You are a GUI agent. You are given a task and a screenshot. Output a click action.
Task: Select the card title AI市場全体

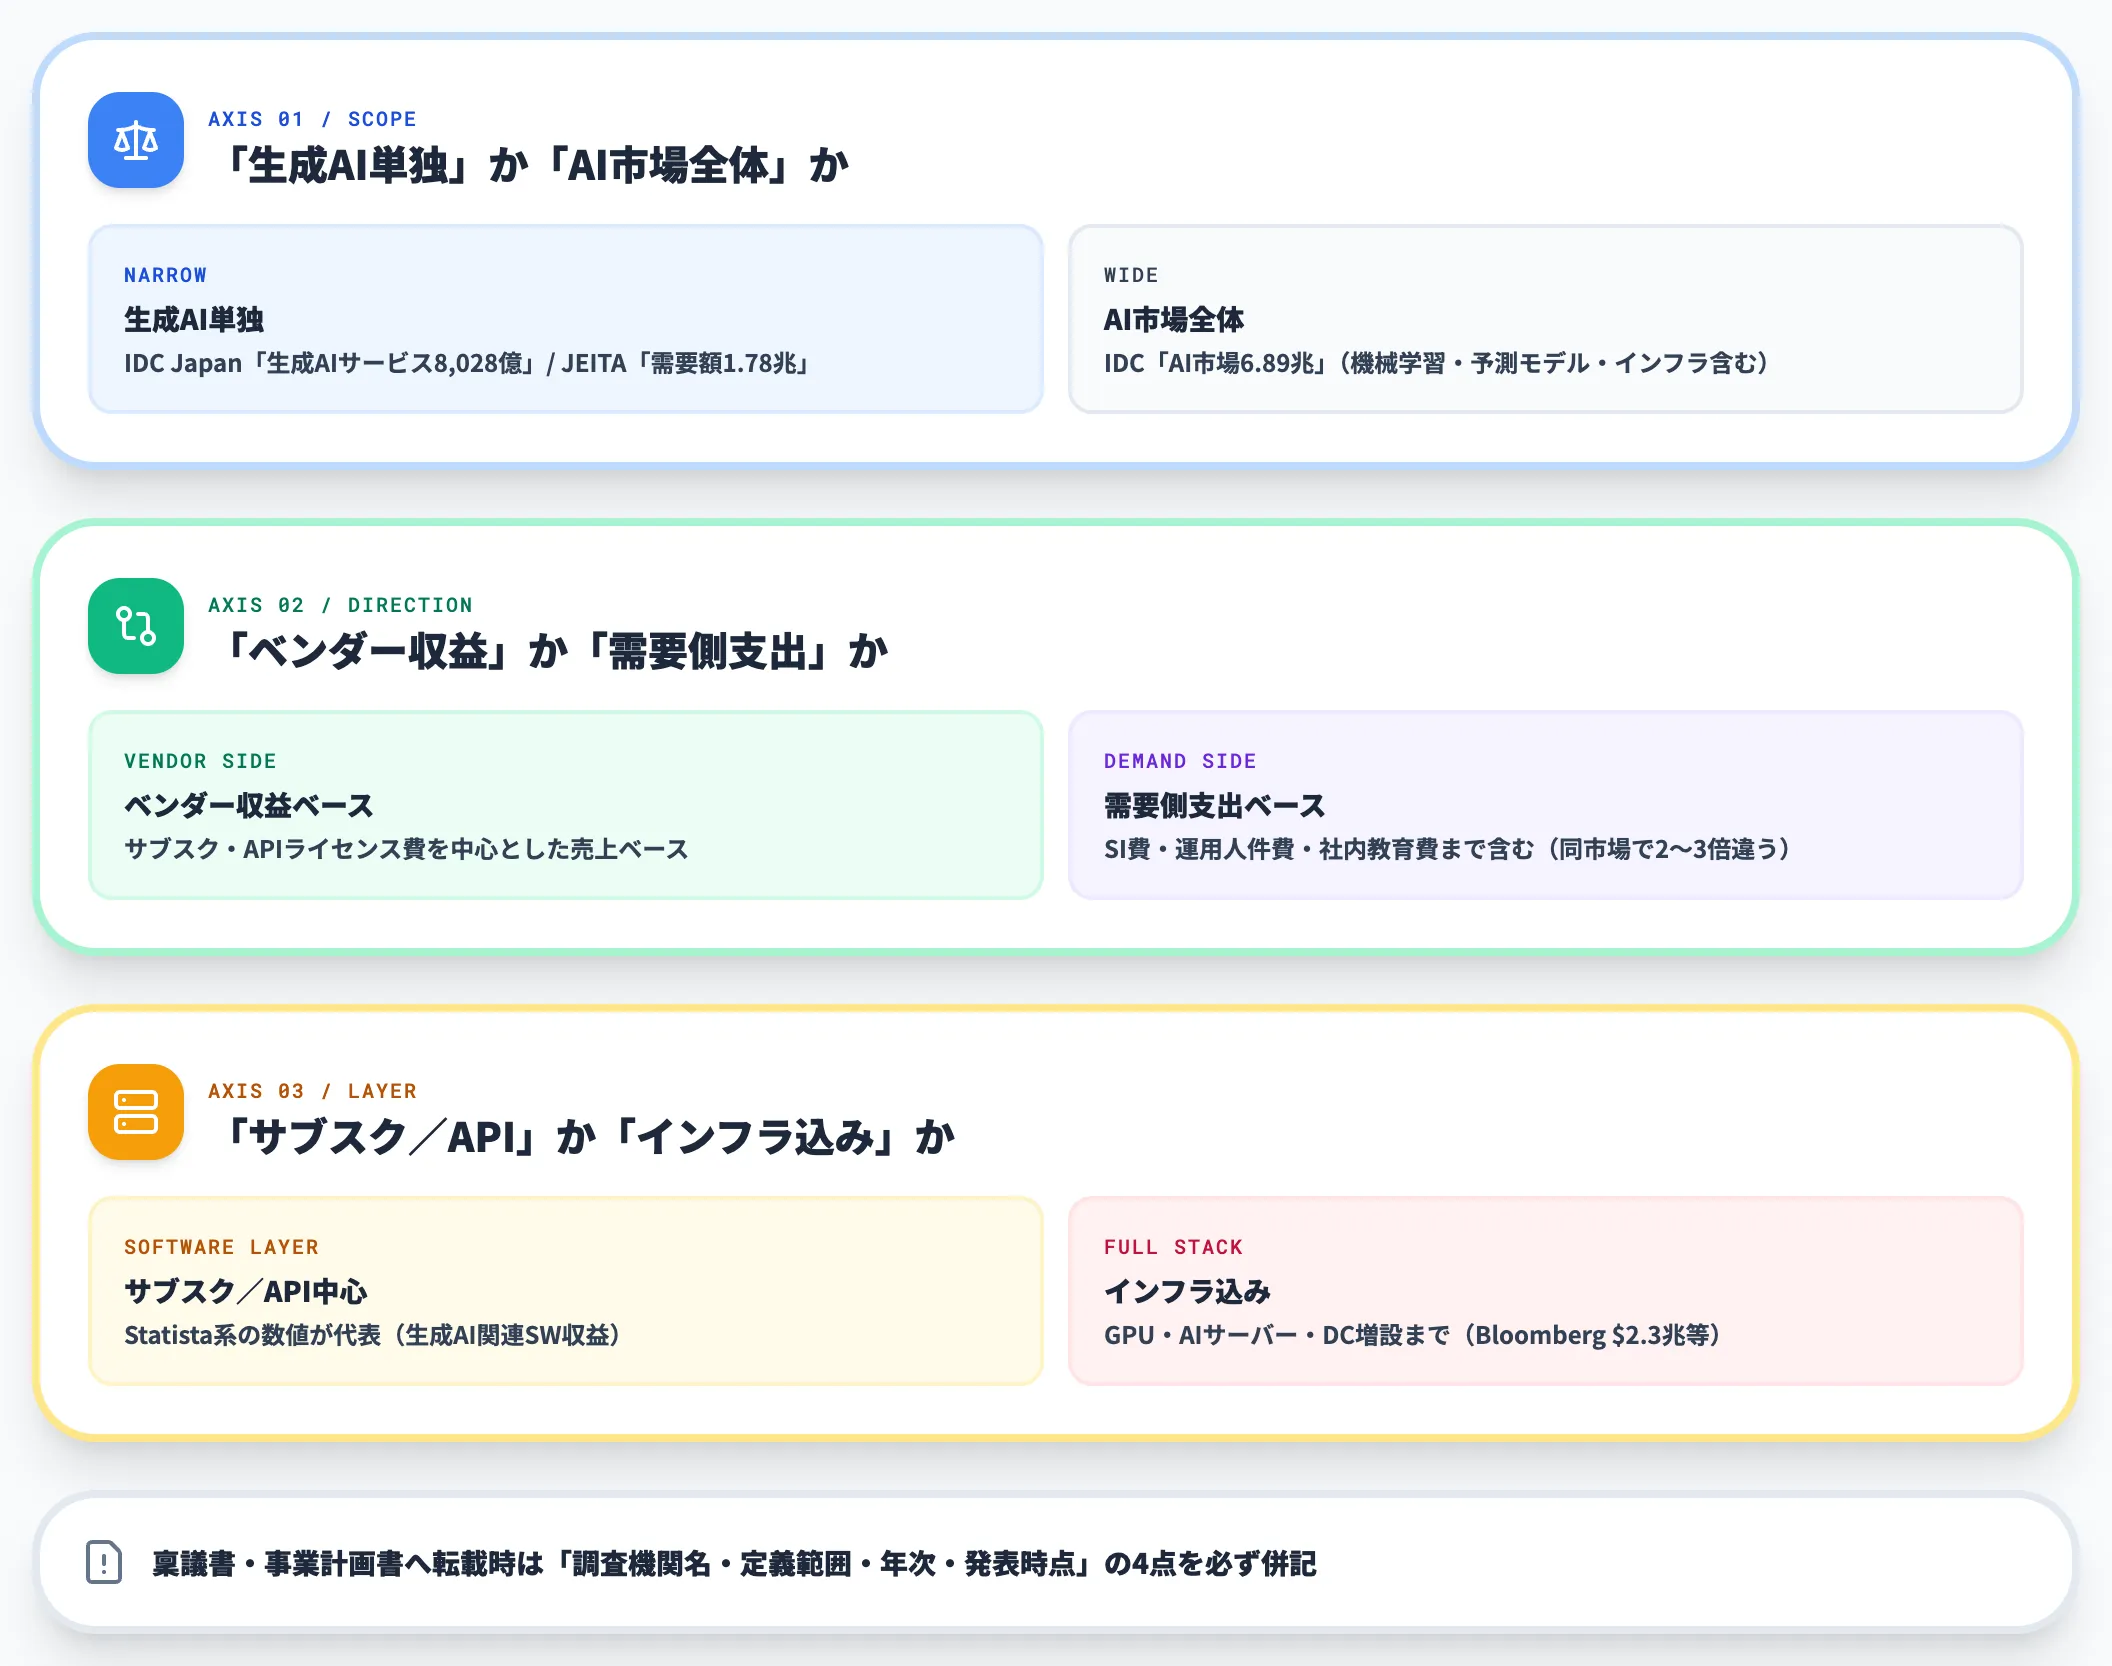click(1174, 320)
